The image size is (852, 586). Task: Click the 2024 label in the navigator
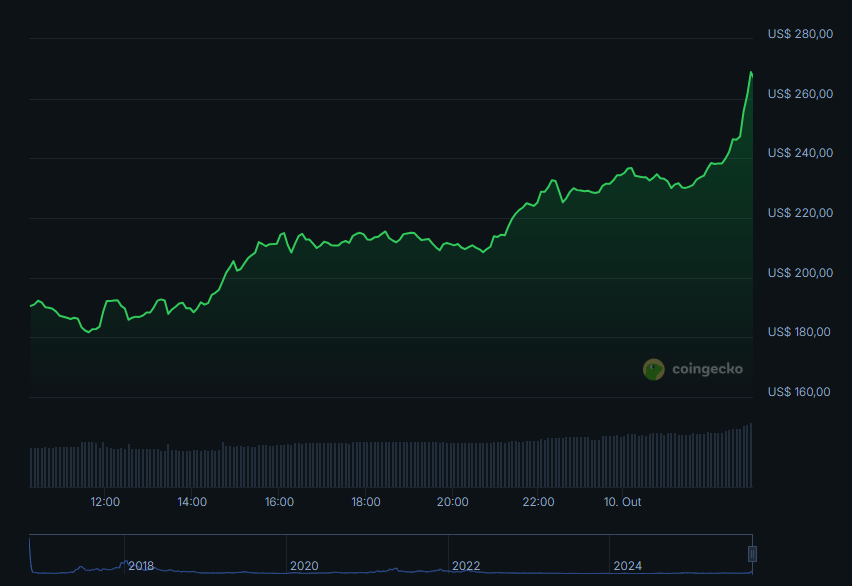point(628,566)
